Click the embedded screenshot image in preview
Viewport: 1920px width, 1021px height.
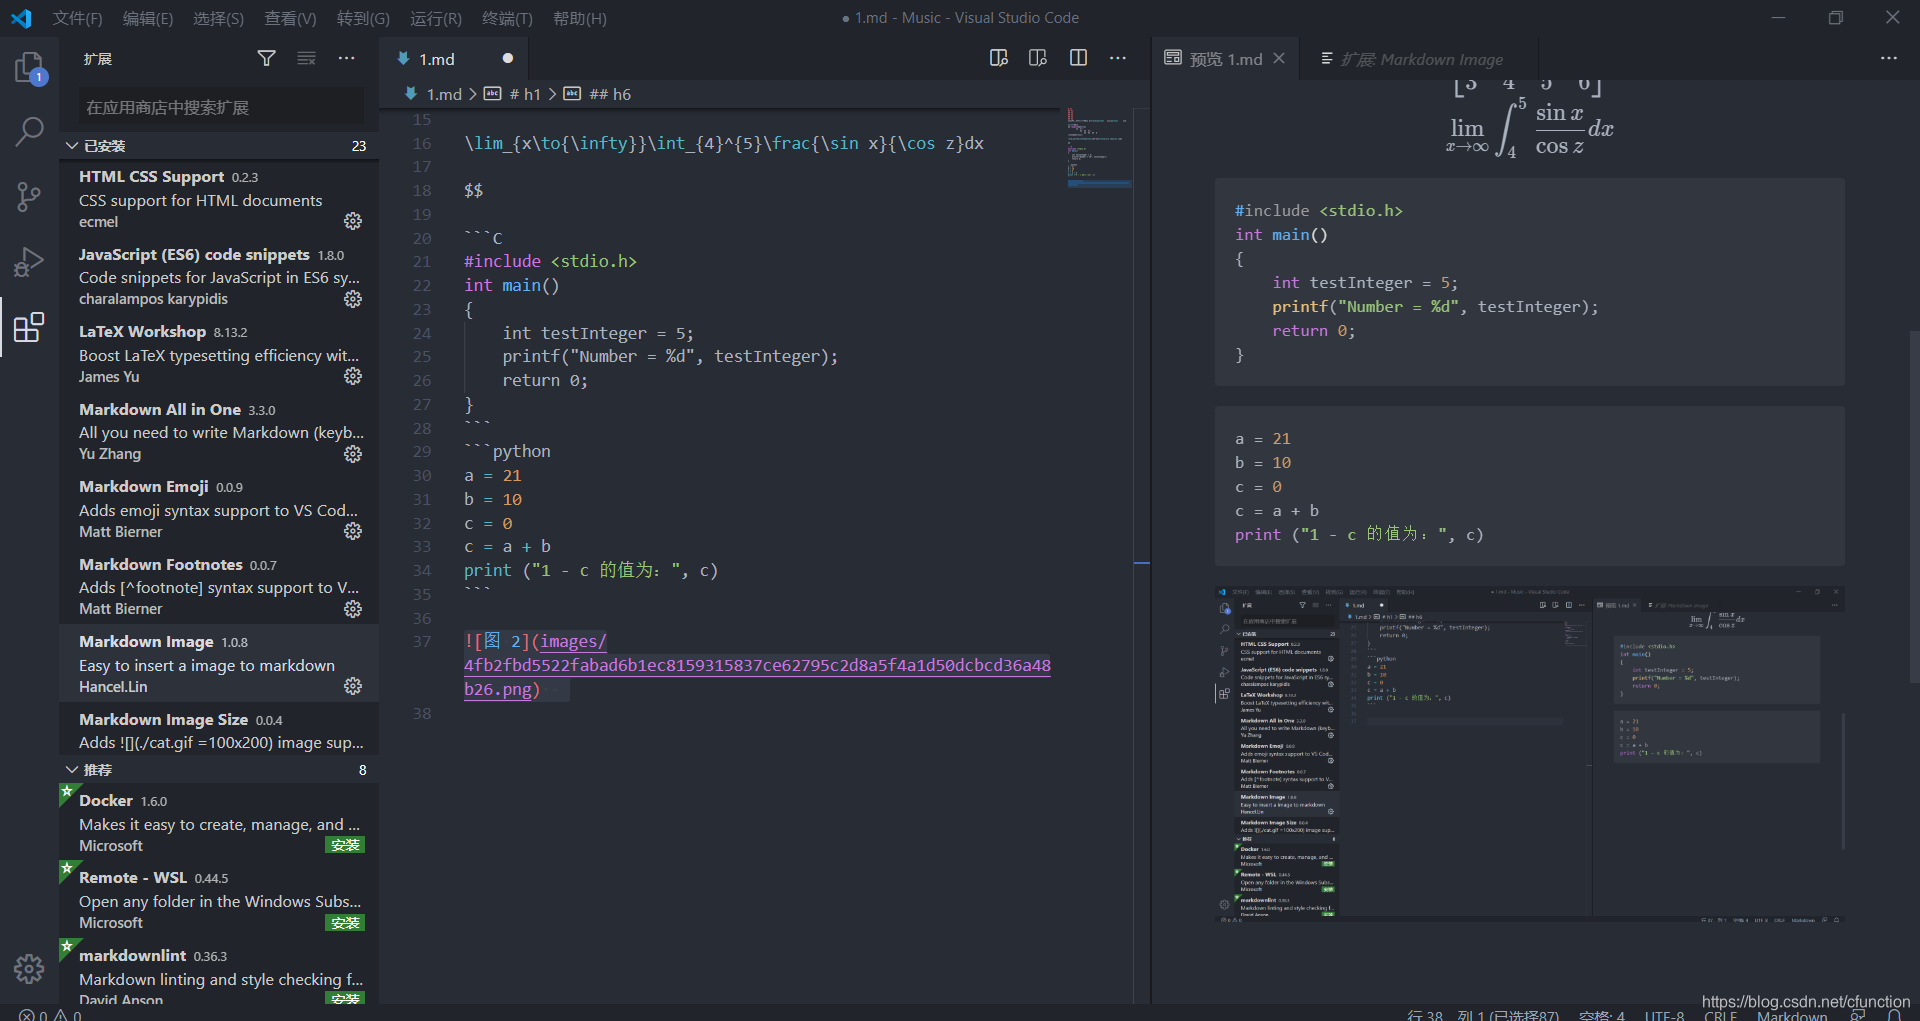1529,754
